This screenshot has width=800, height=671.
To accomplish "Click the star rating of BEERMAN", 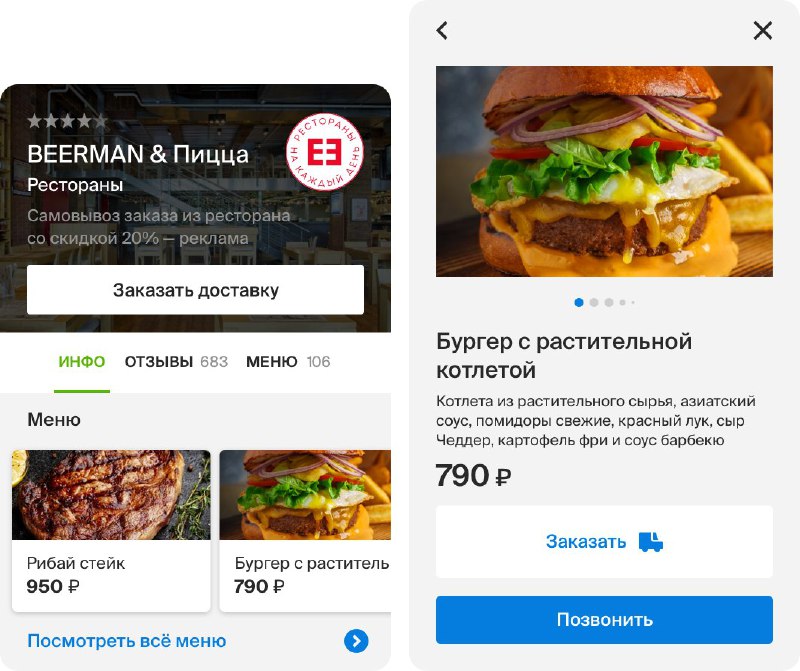I will tap(67, 121).
